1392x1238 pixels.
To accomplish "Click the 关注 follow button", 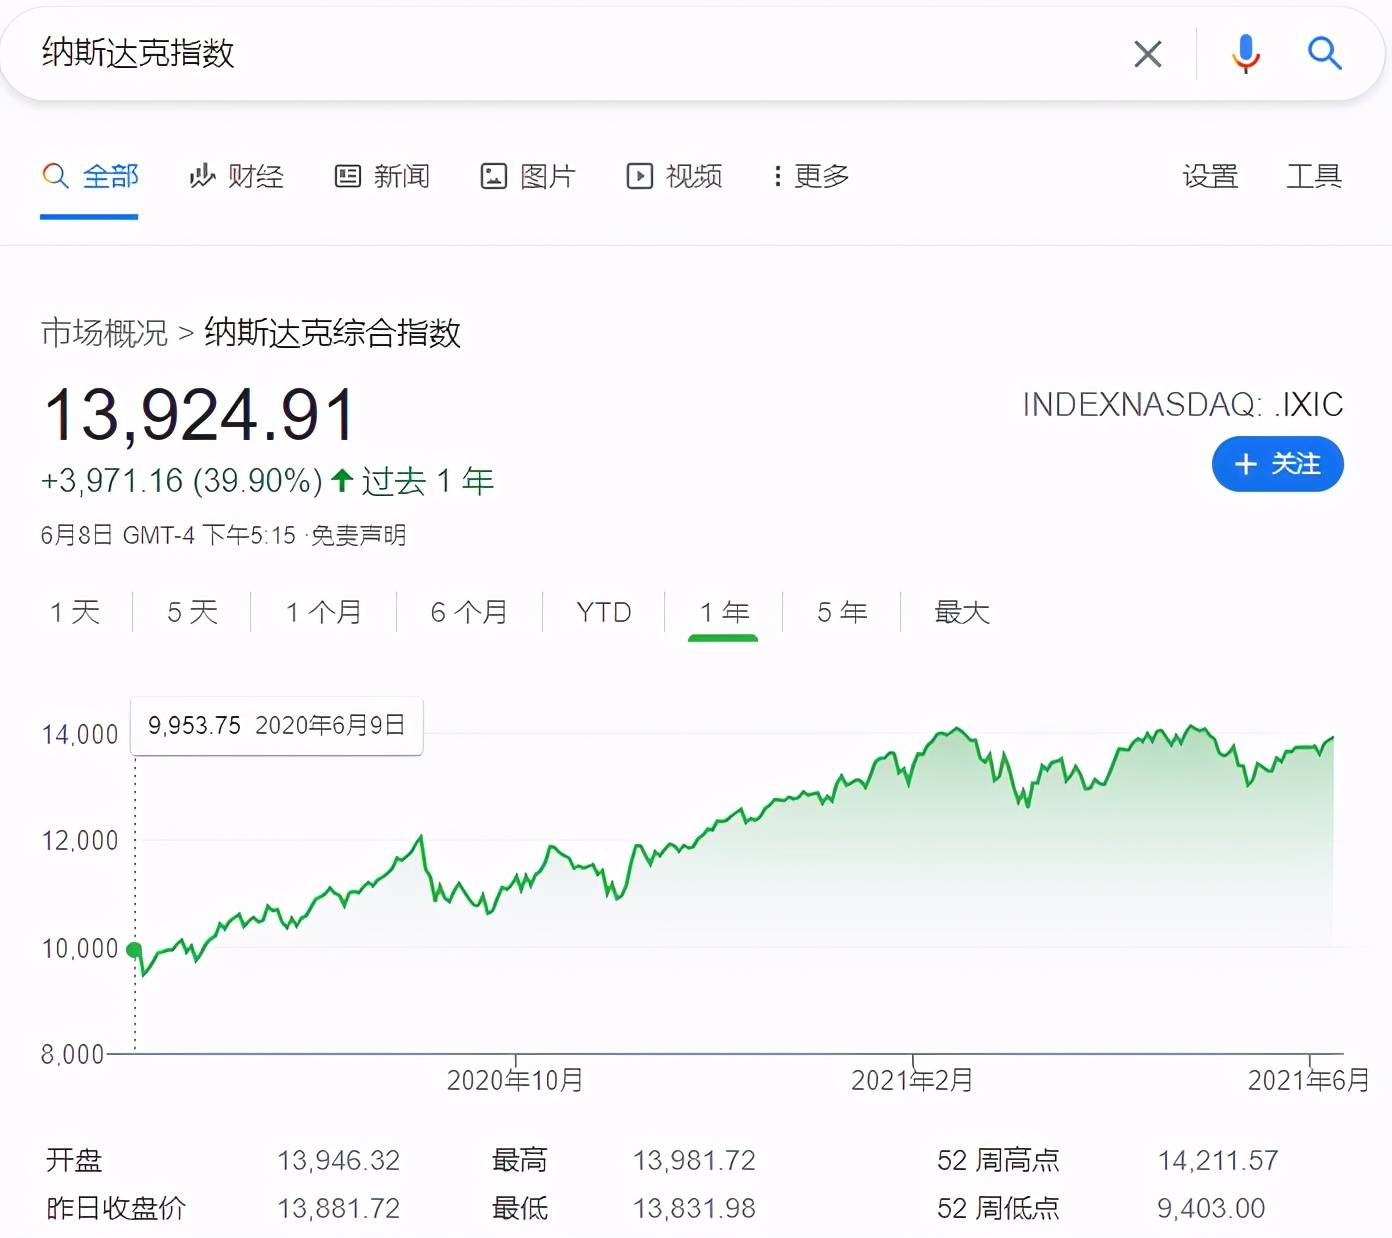I will pos(1277,464).
